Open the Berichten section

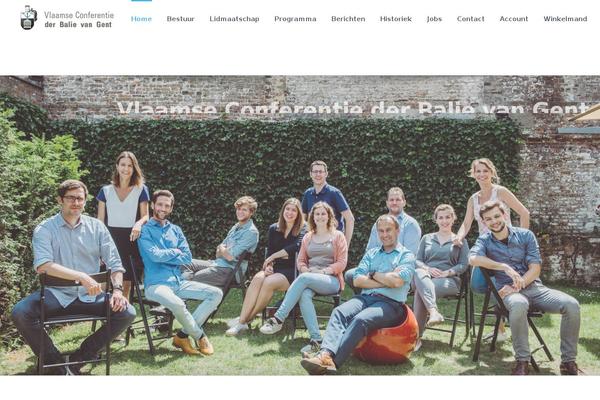[x=348, y=19]
